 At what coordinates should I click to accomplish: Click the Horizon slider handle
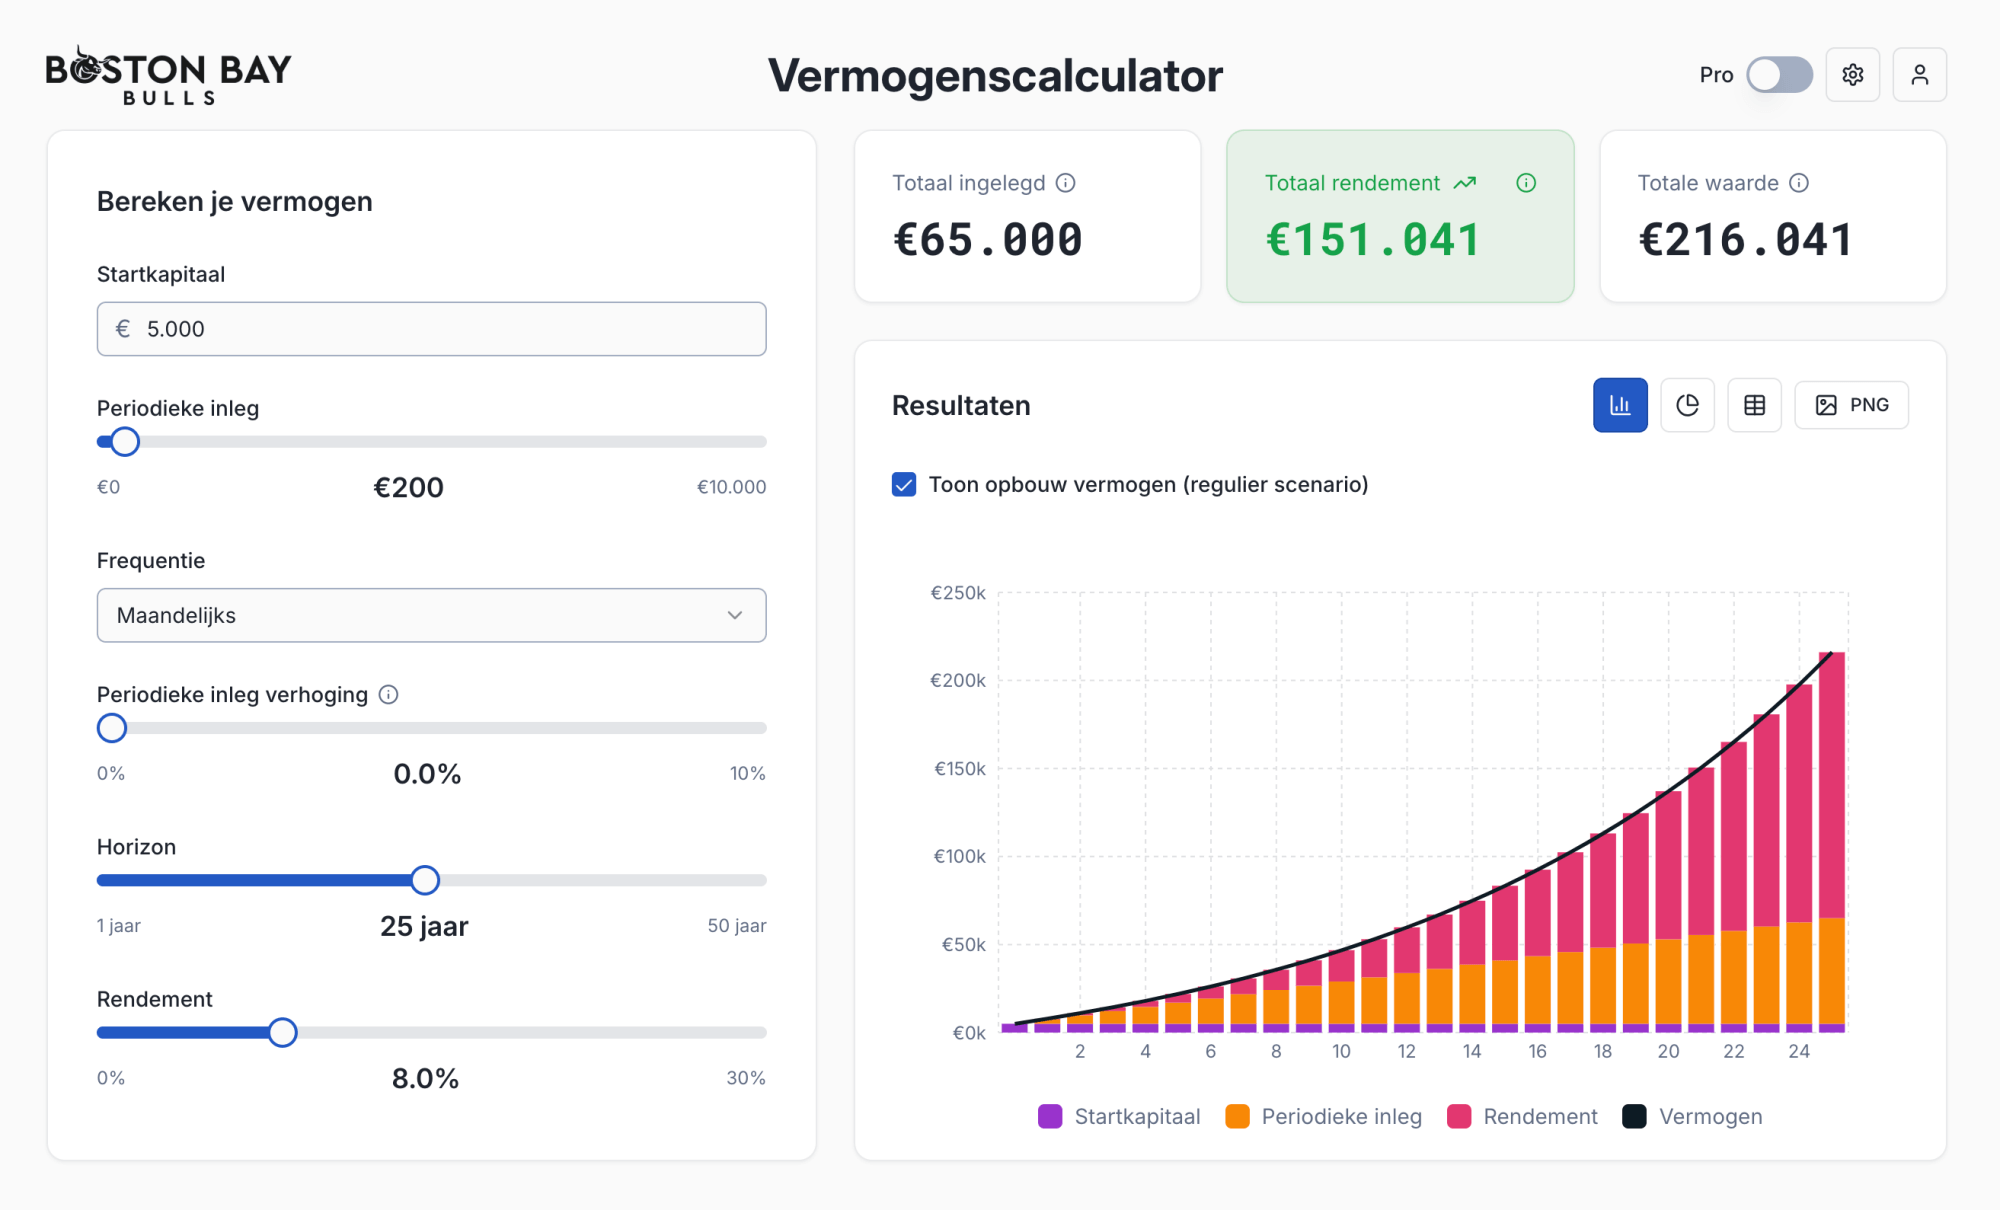click(425, 880)
